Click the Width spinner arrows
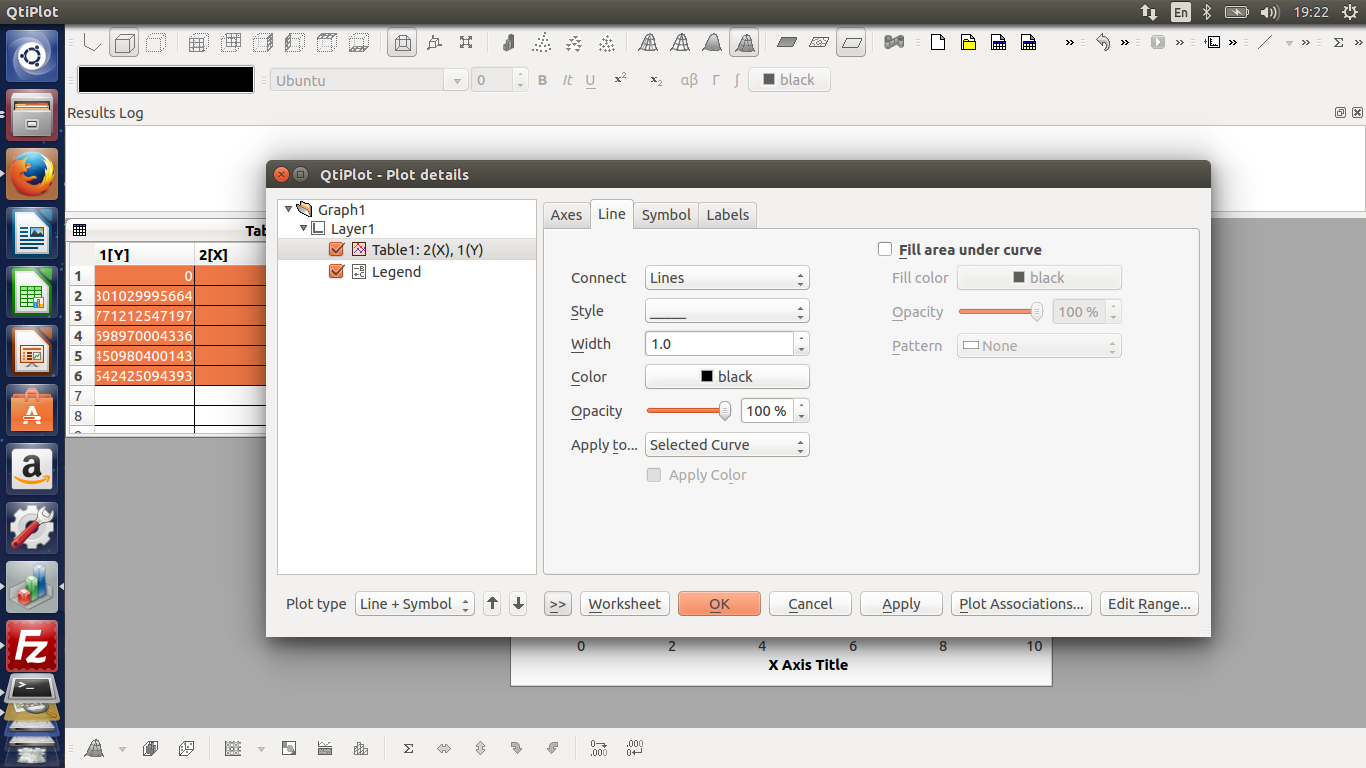This screenshot has width=1366, height=768. 801,344
